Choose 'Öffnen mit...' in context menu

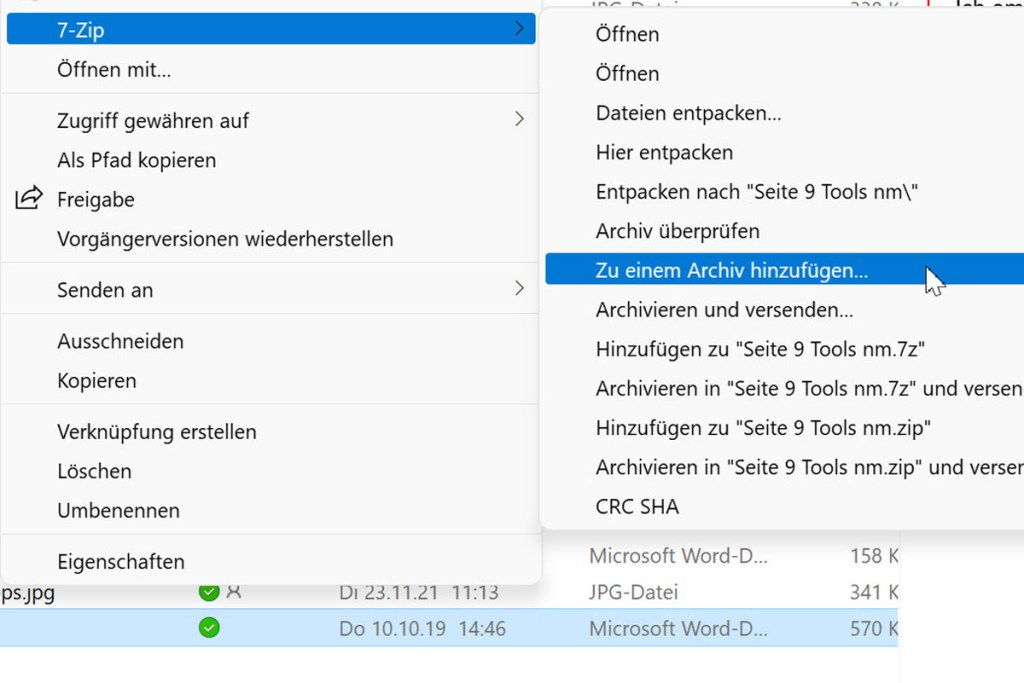[x=114, y=69]
